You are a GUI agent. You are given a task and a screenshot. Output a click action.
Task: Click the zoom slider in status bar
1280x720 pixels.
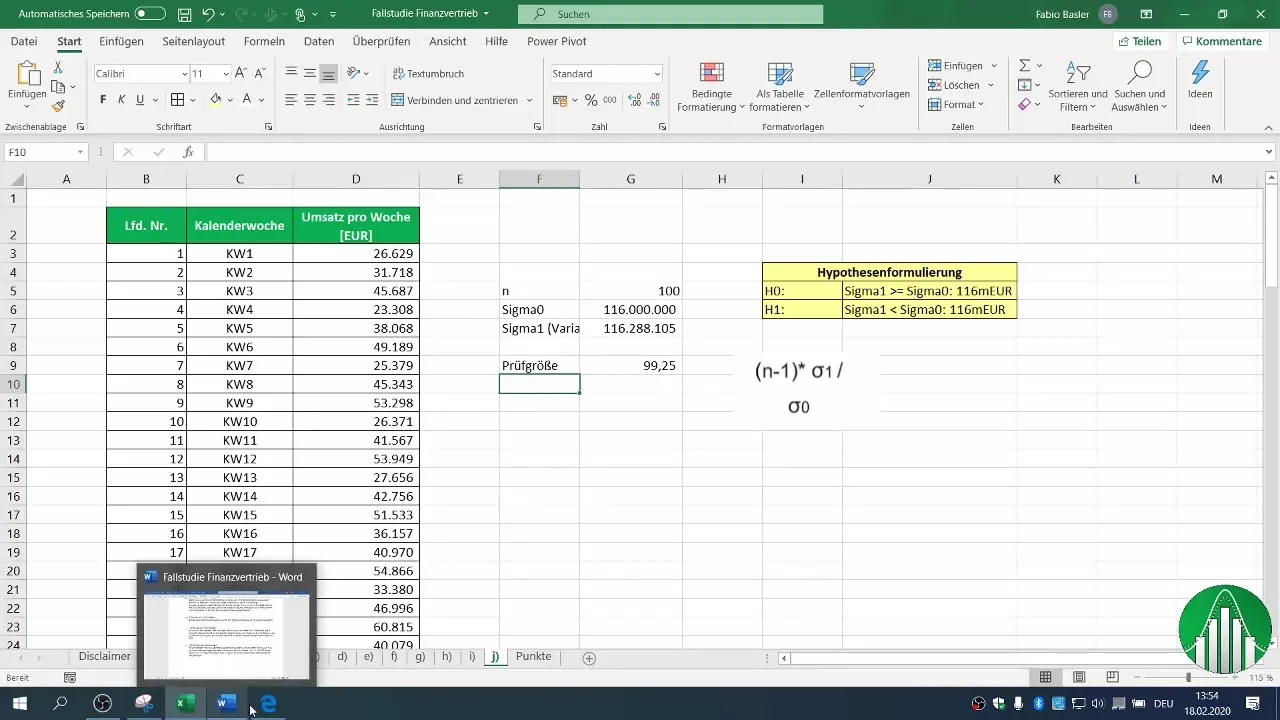point(1187,677)
